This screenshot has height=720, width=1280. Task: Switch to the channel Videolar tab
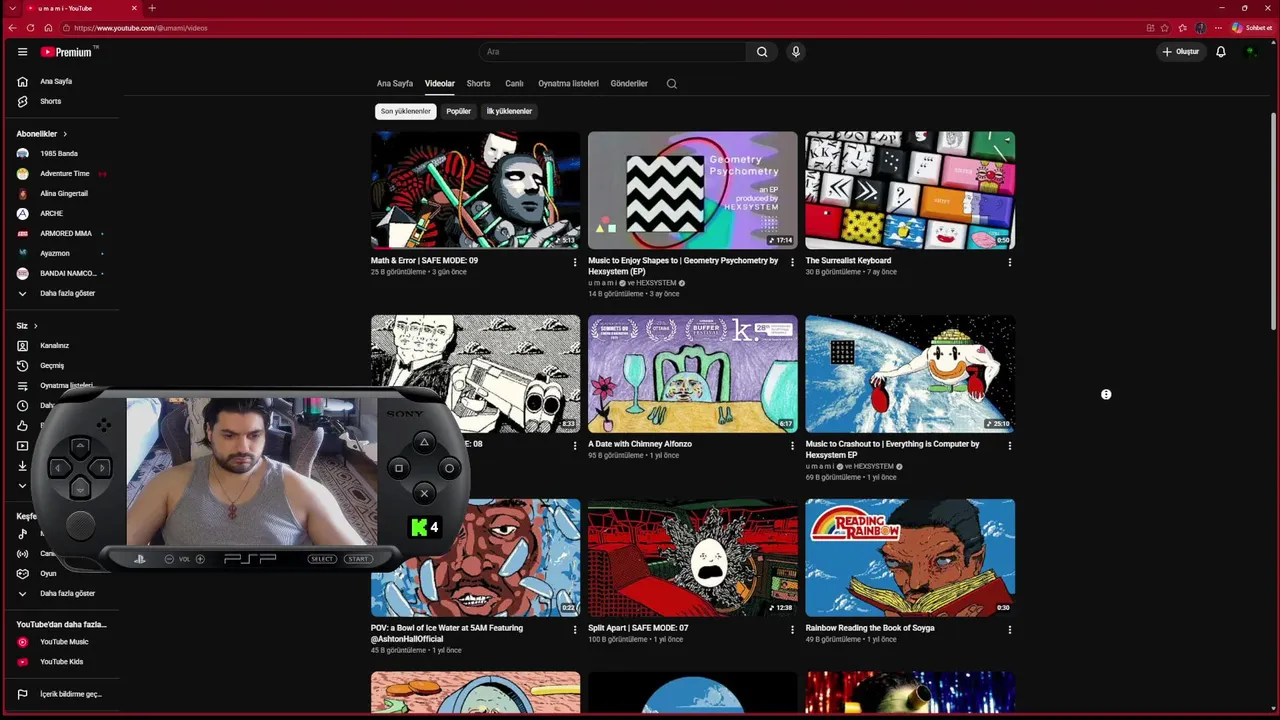click(440, 84)
